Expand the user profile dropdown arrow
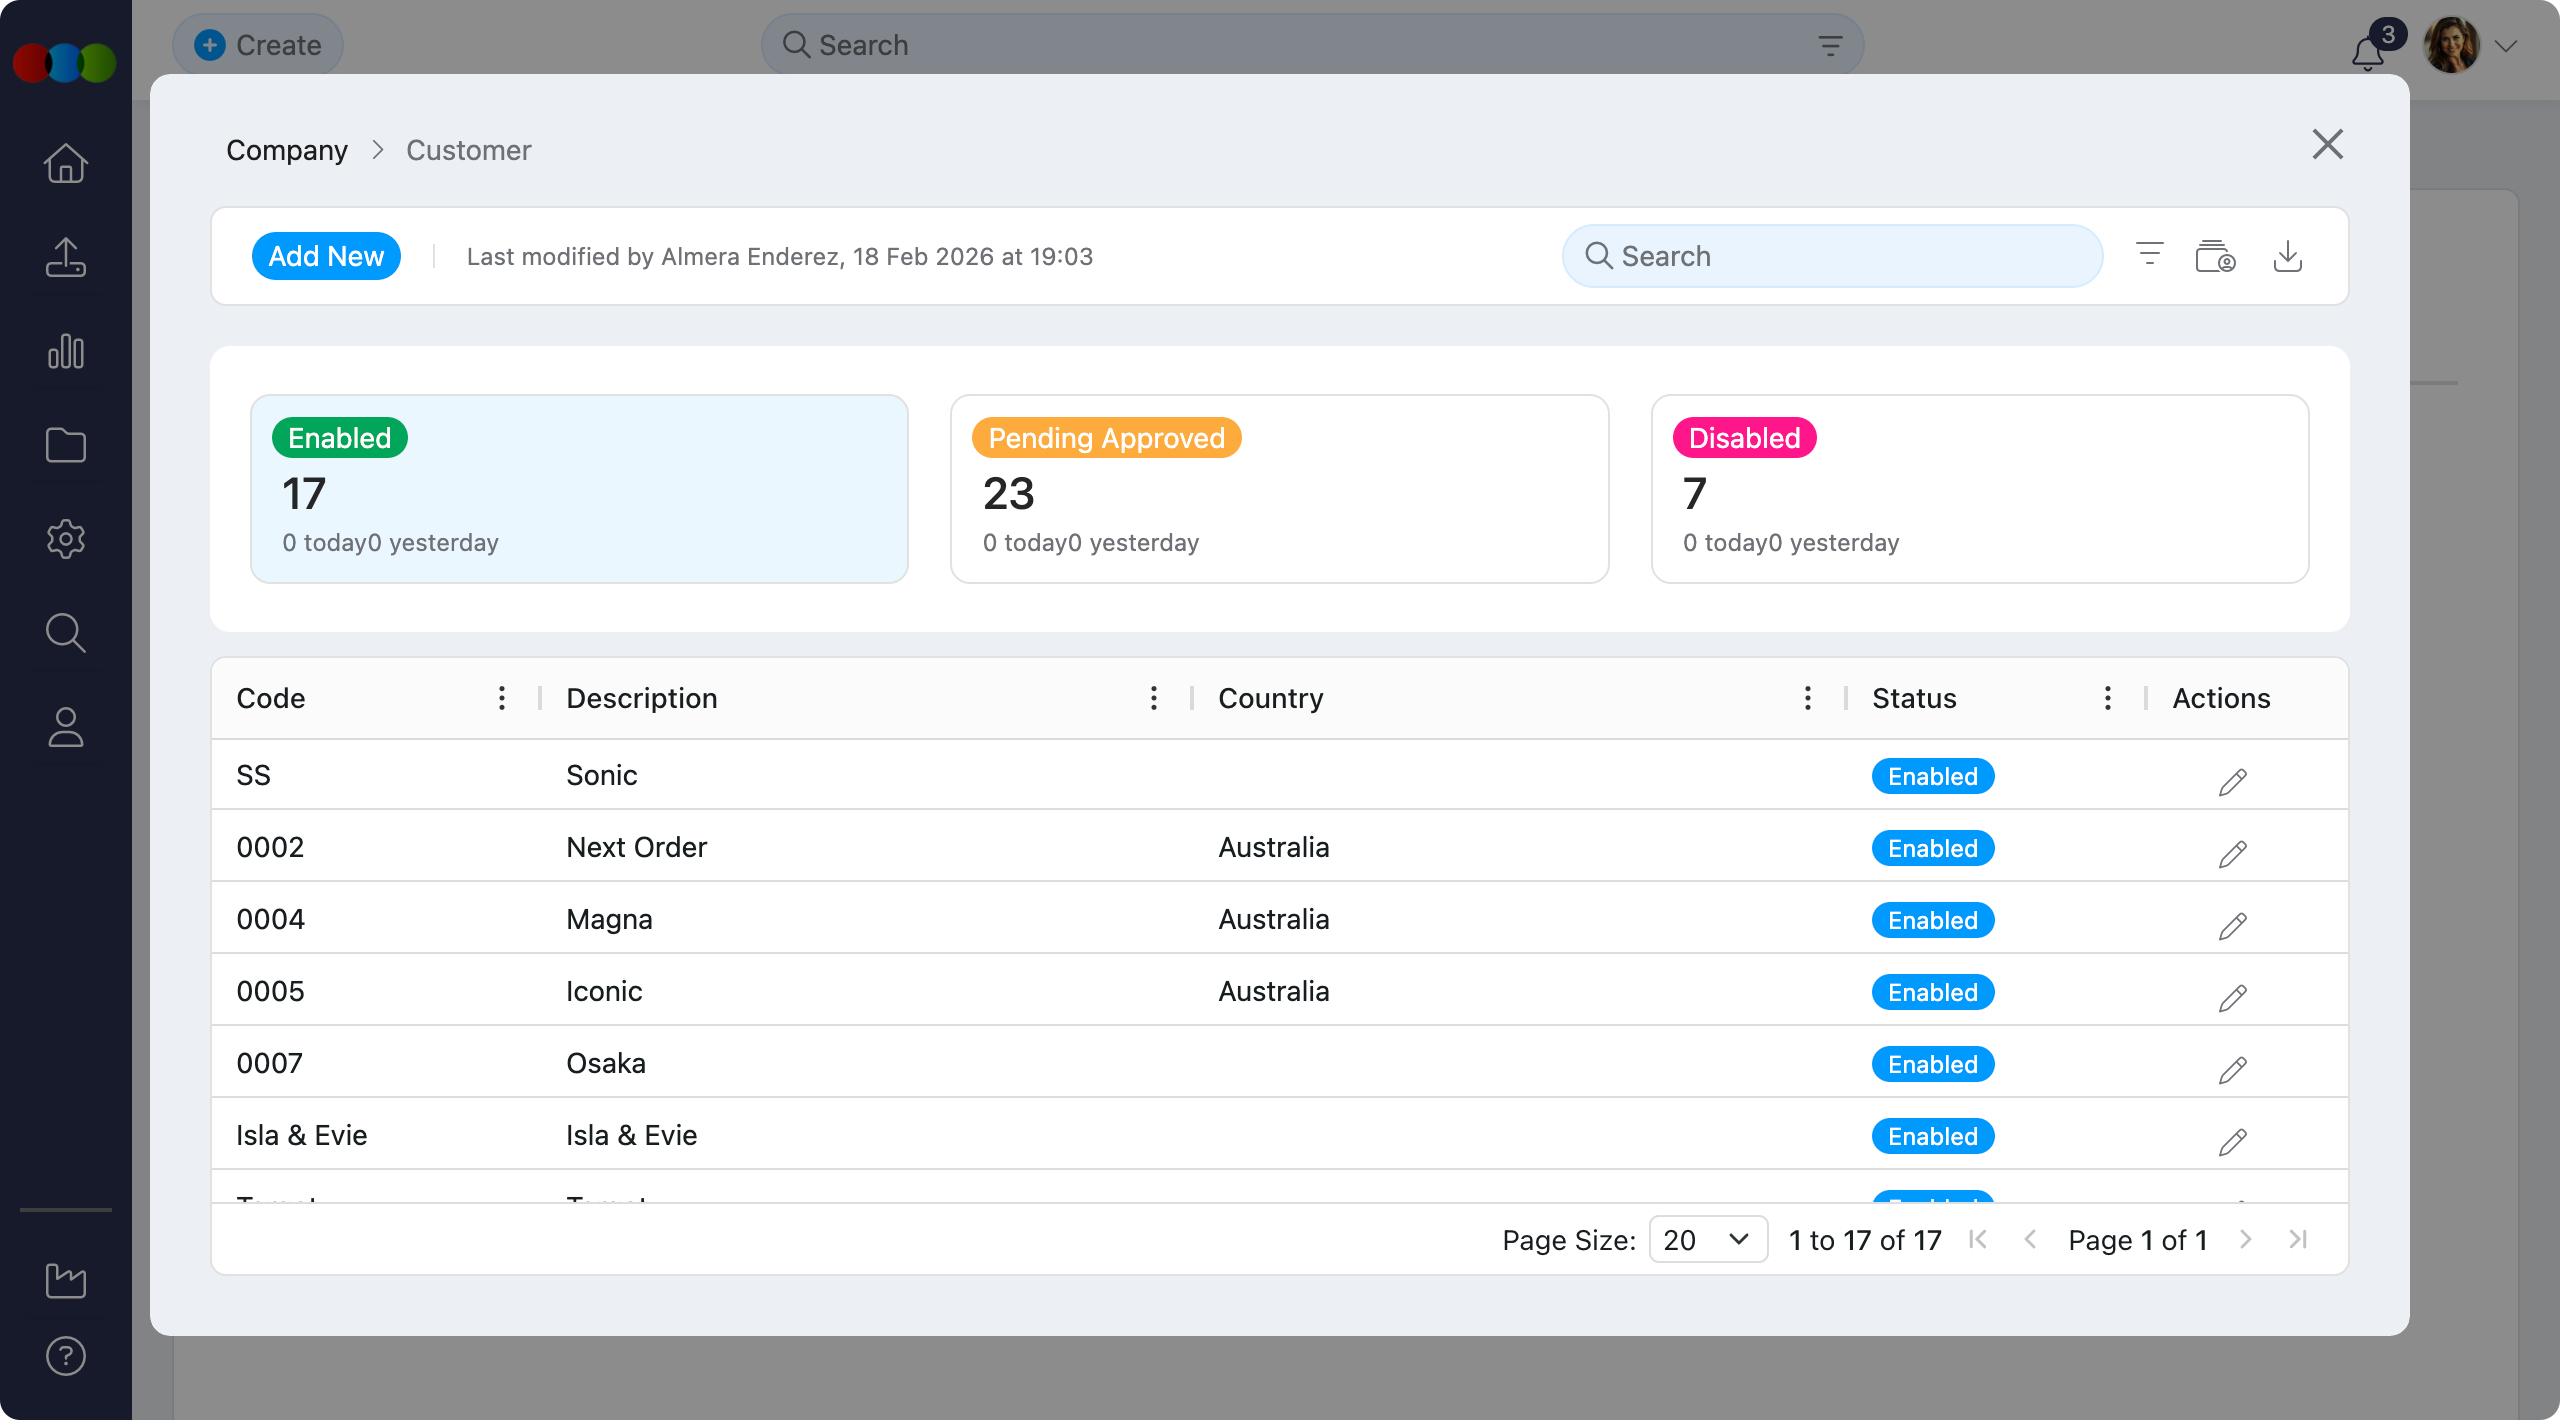2560x1420 pixels. point(2506,46)
